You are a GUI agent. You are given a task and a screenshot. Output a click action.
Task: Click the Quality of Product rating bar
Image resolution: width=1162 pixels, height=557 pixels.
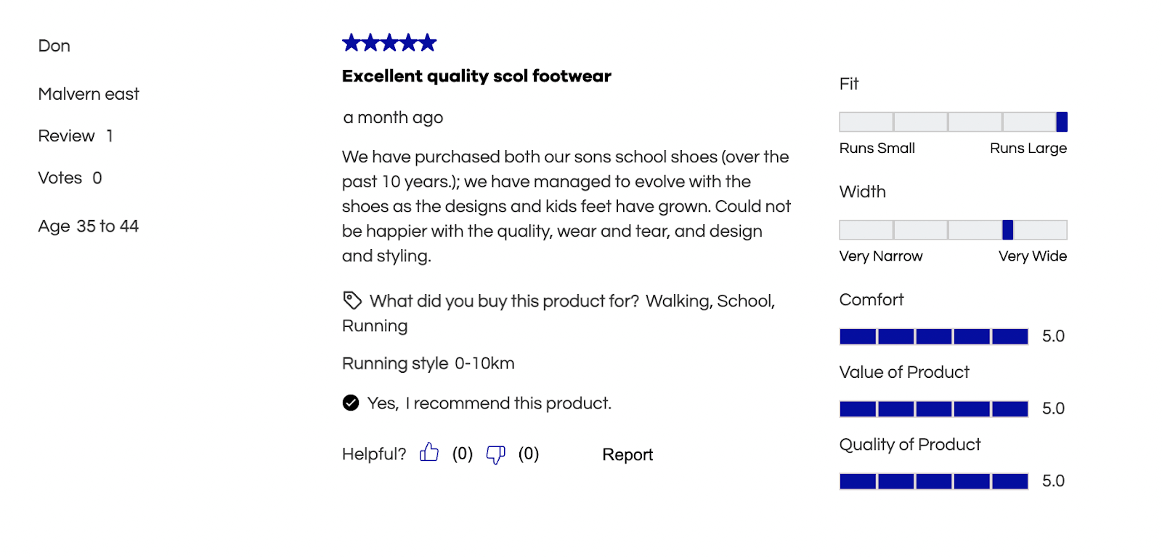coord(934,481)
